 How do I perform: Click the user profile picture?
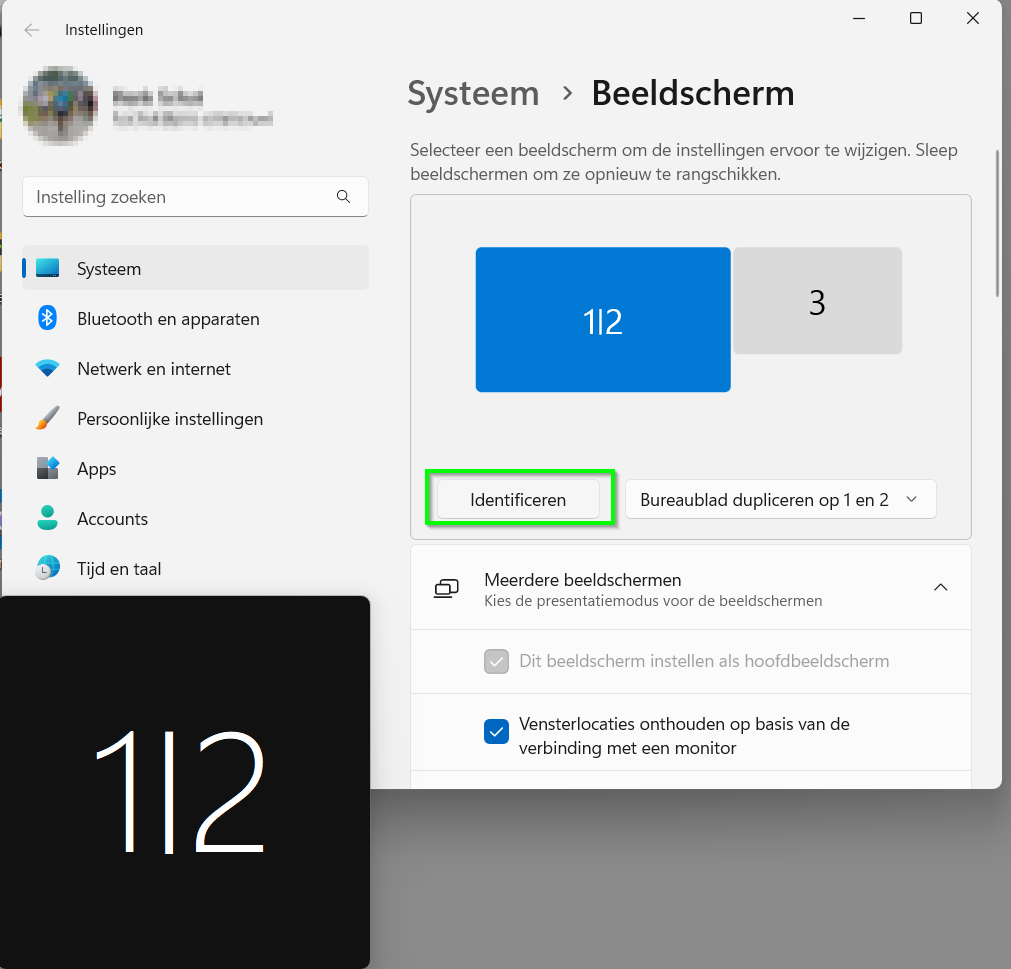pos(60,106)
